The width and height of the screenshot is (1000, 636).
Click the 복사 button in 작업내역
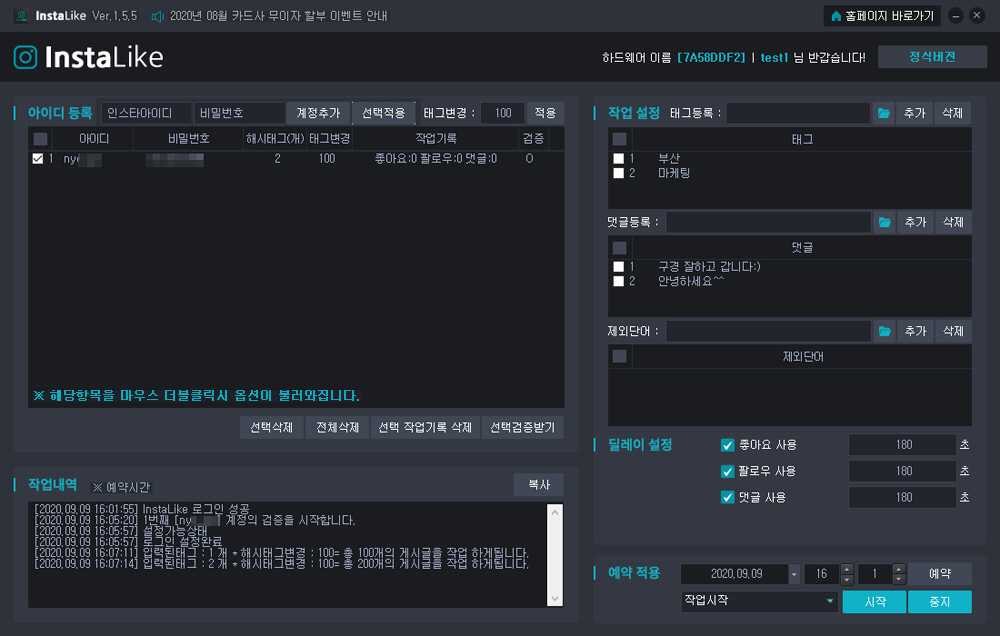pyautogui.click(x=539, y=485)
